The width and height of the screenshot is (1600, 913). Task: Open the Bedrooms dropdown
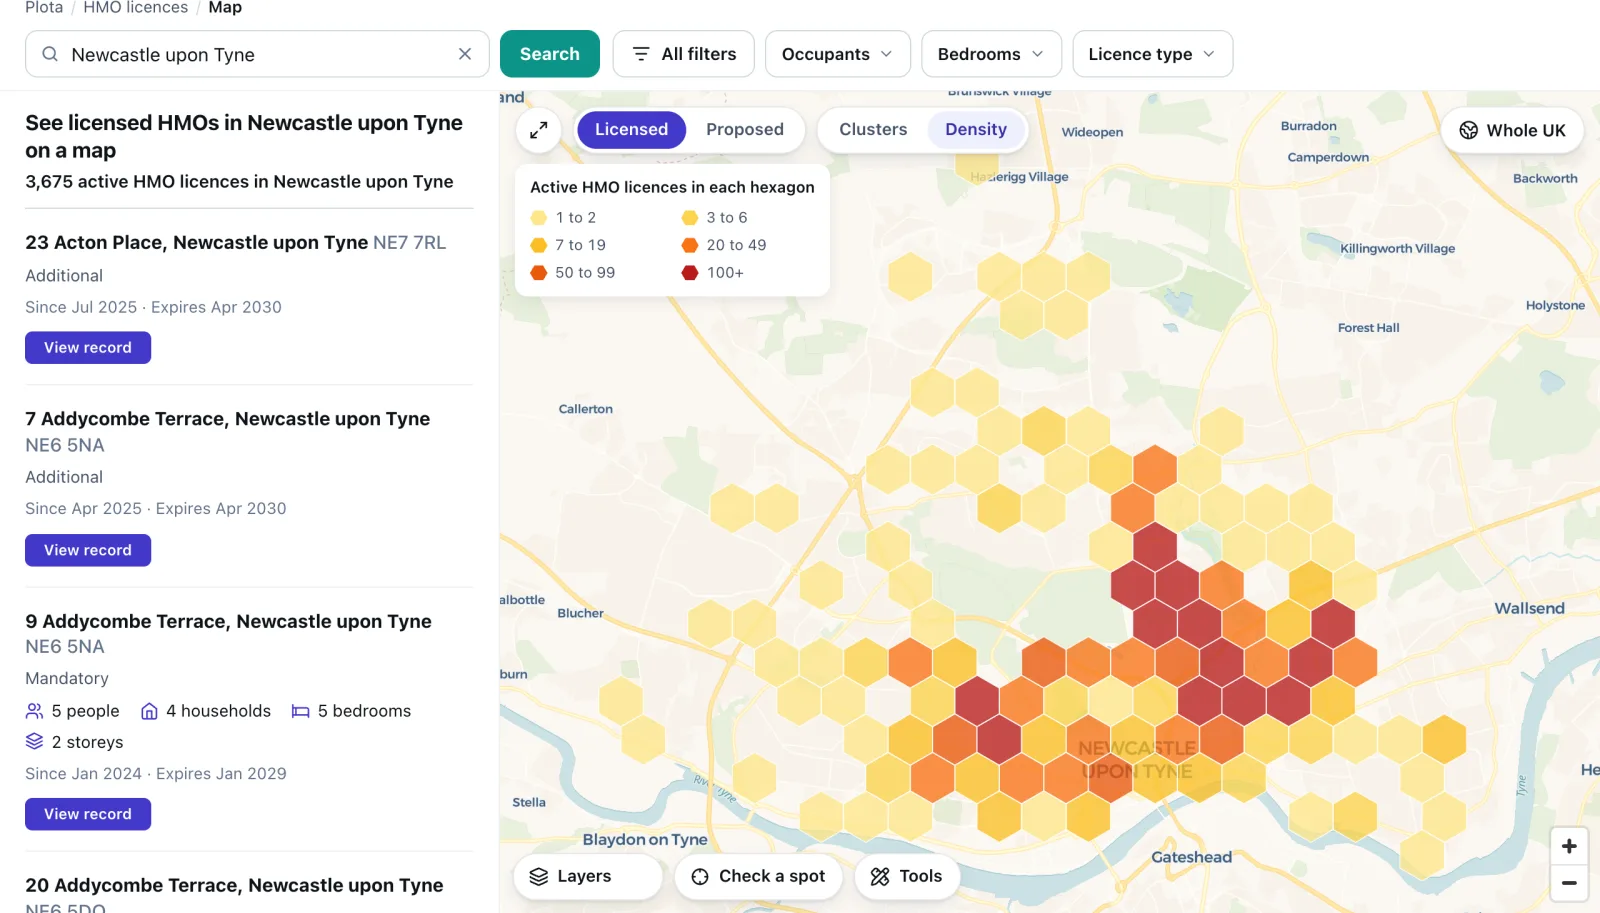991,54
